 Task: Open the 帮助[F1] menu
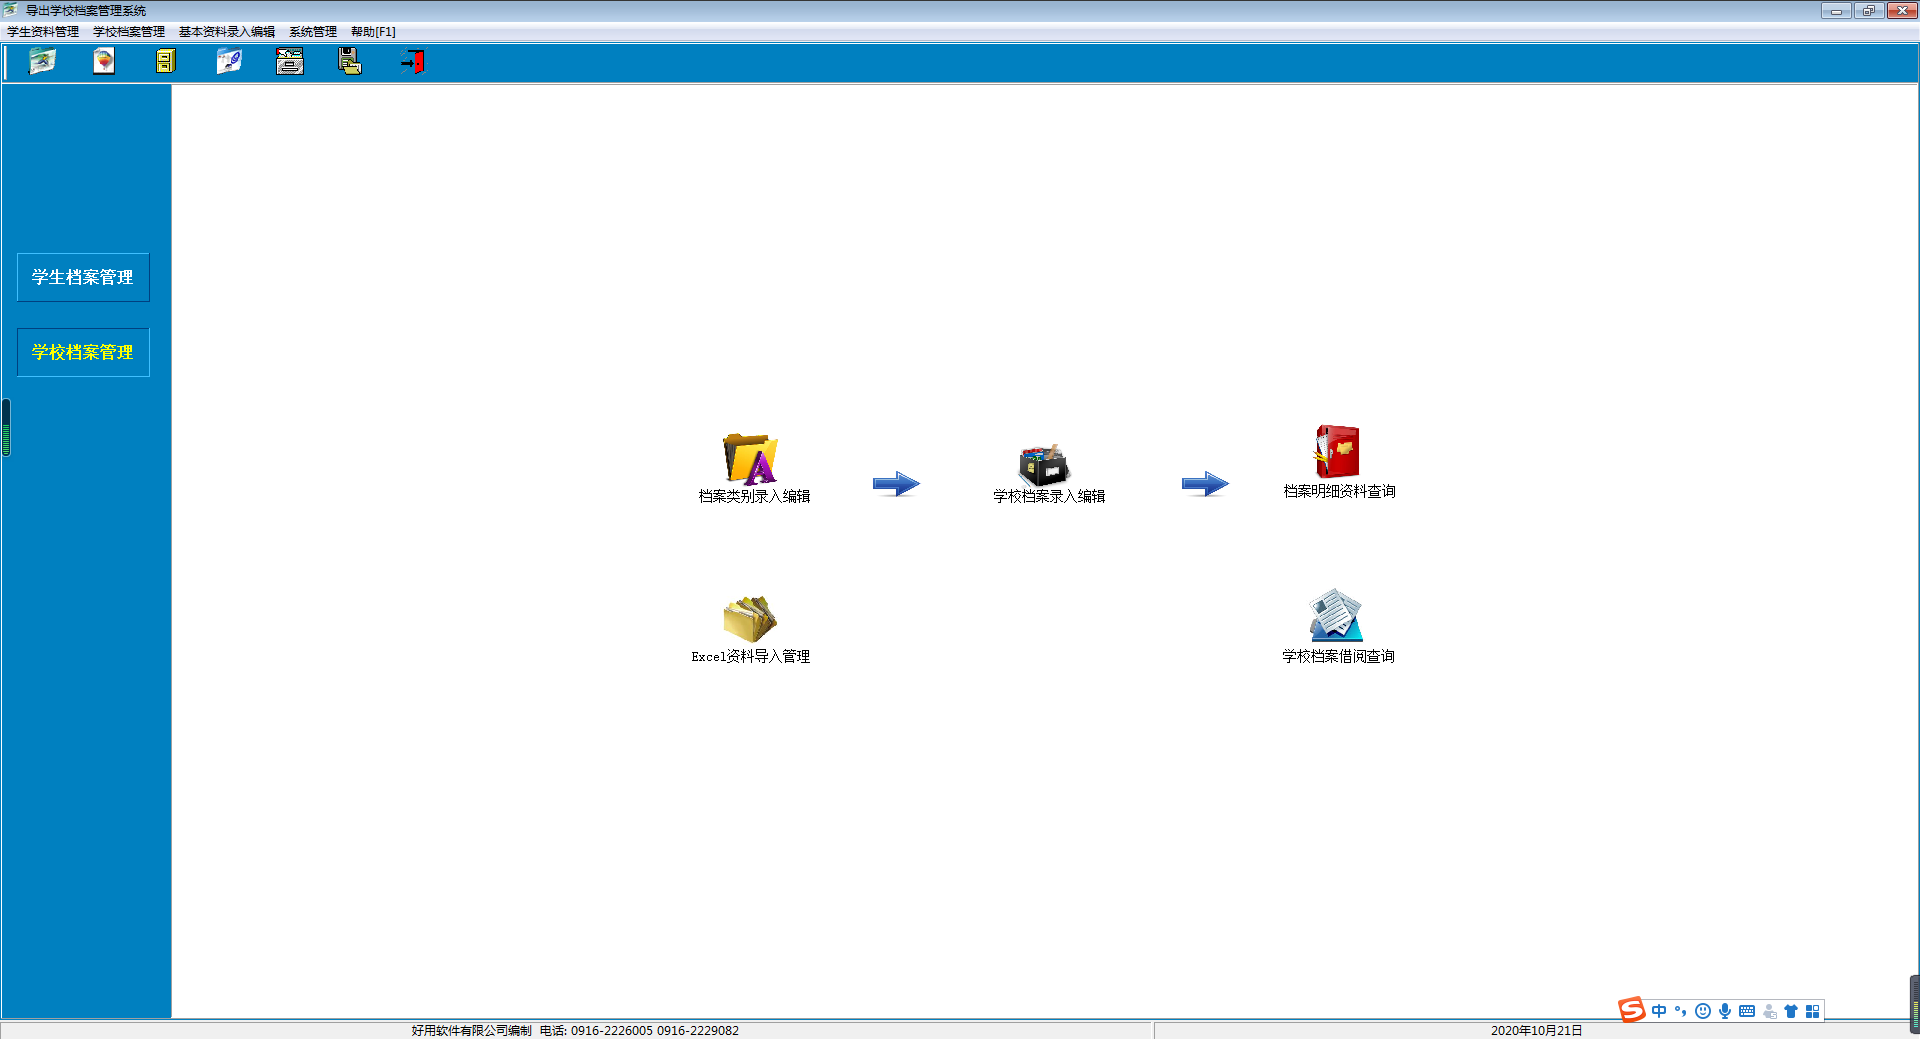click(x=373, y=32)
